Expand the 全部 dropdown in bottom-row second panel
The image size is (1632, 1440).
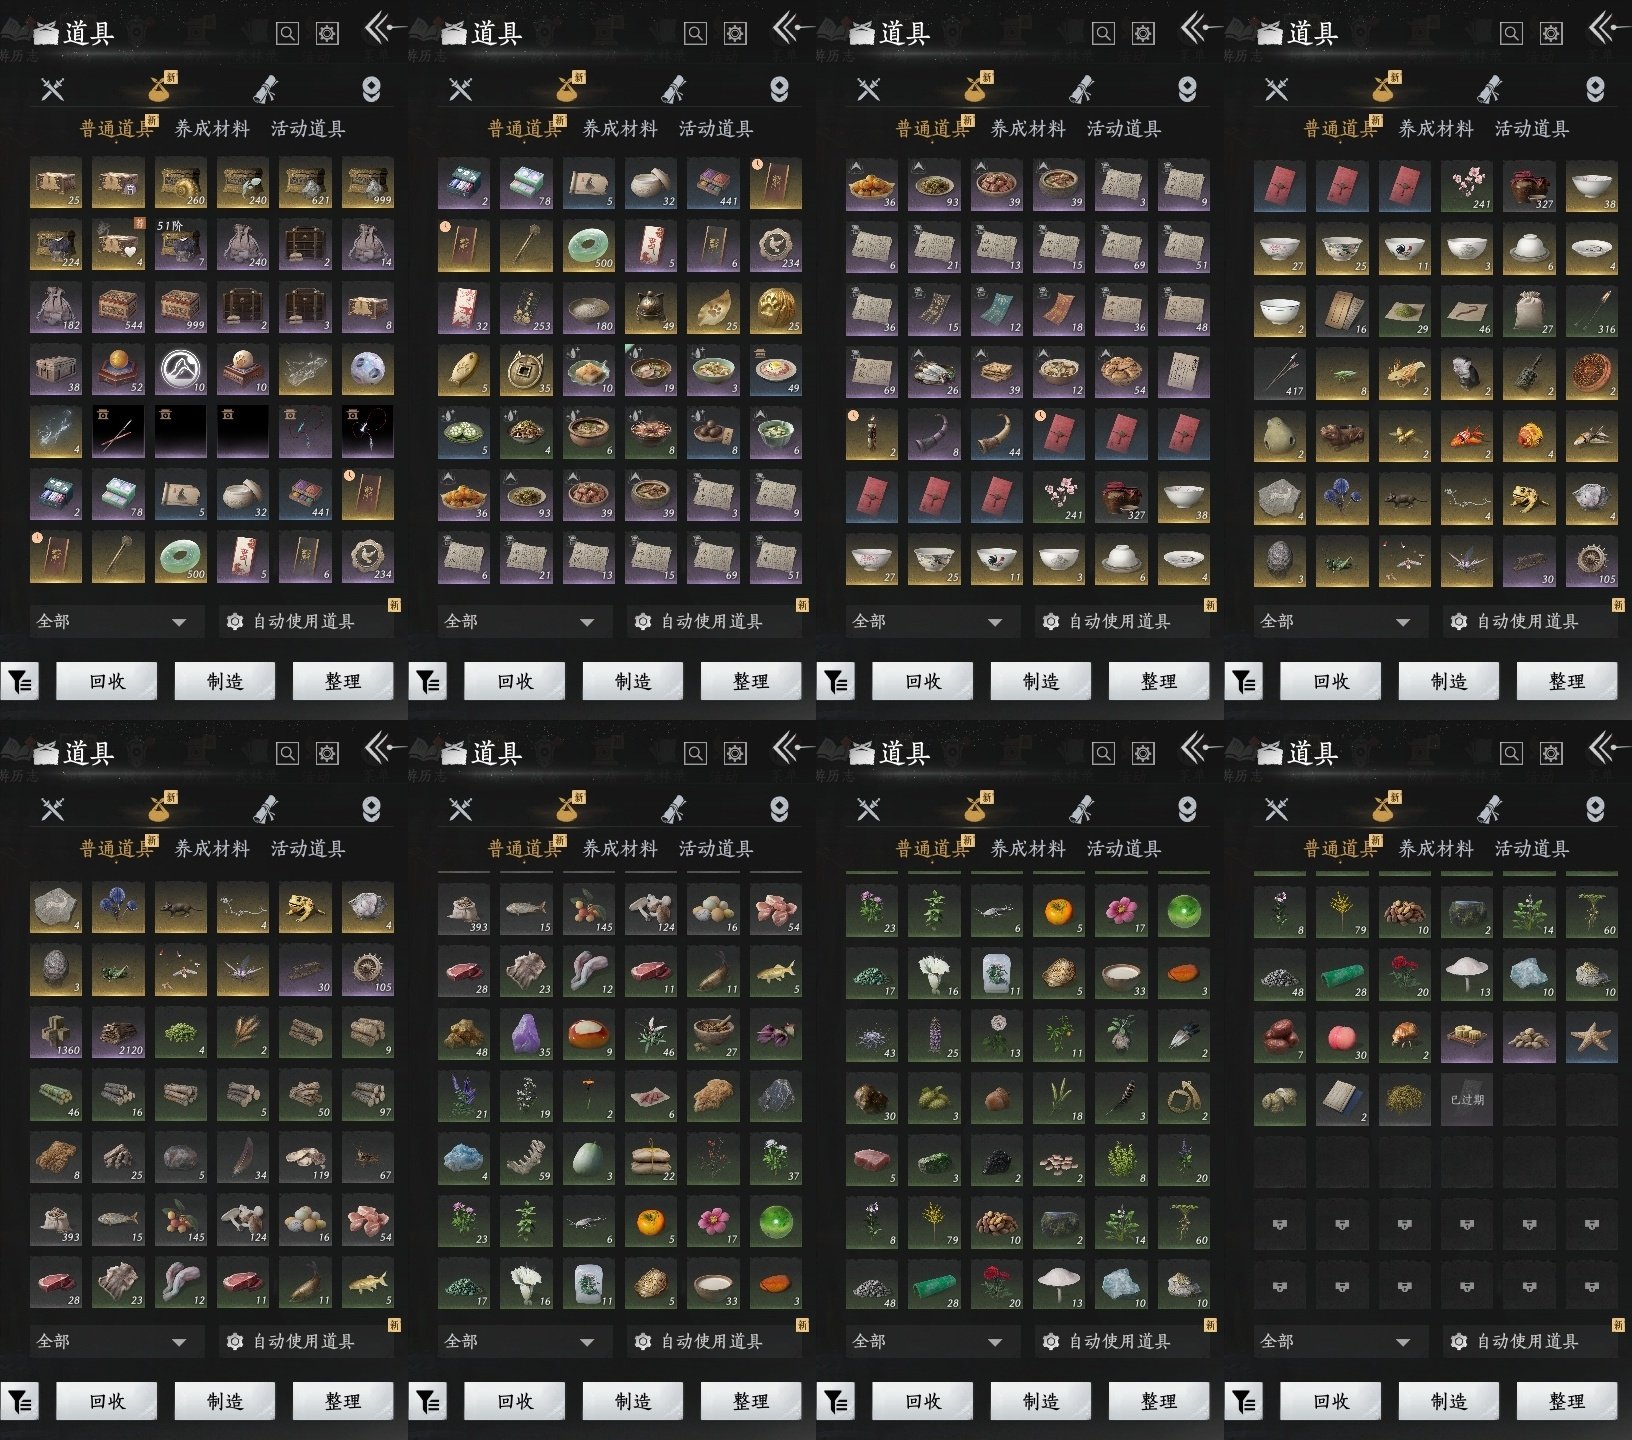523,1341
